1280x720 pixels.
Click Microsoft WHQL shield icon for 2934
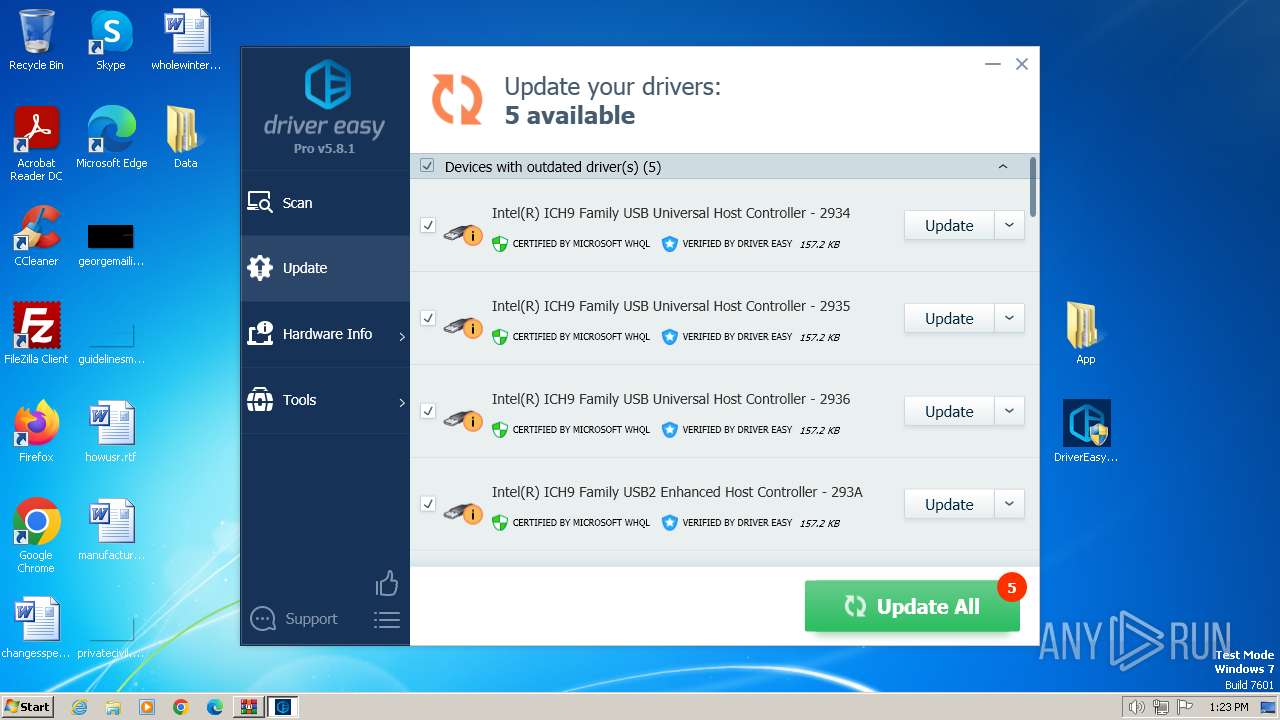pos(500,244)
